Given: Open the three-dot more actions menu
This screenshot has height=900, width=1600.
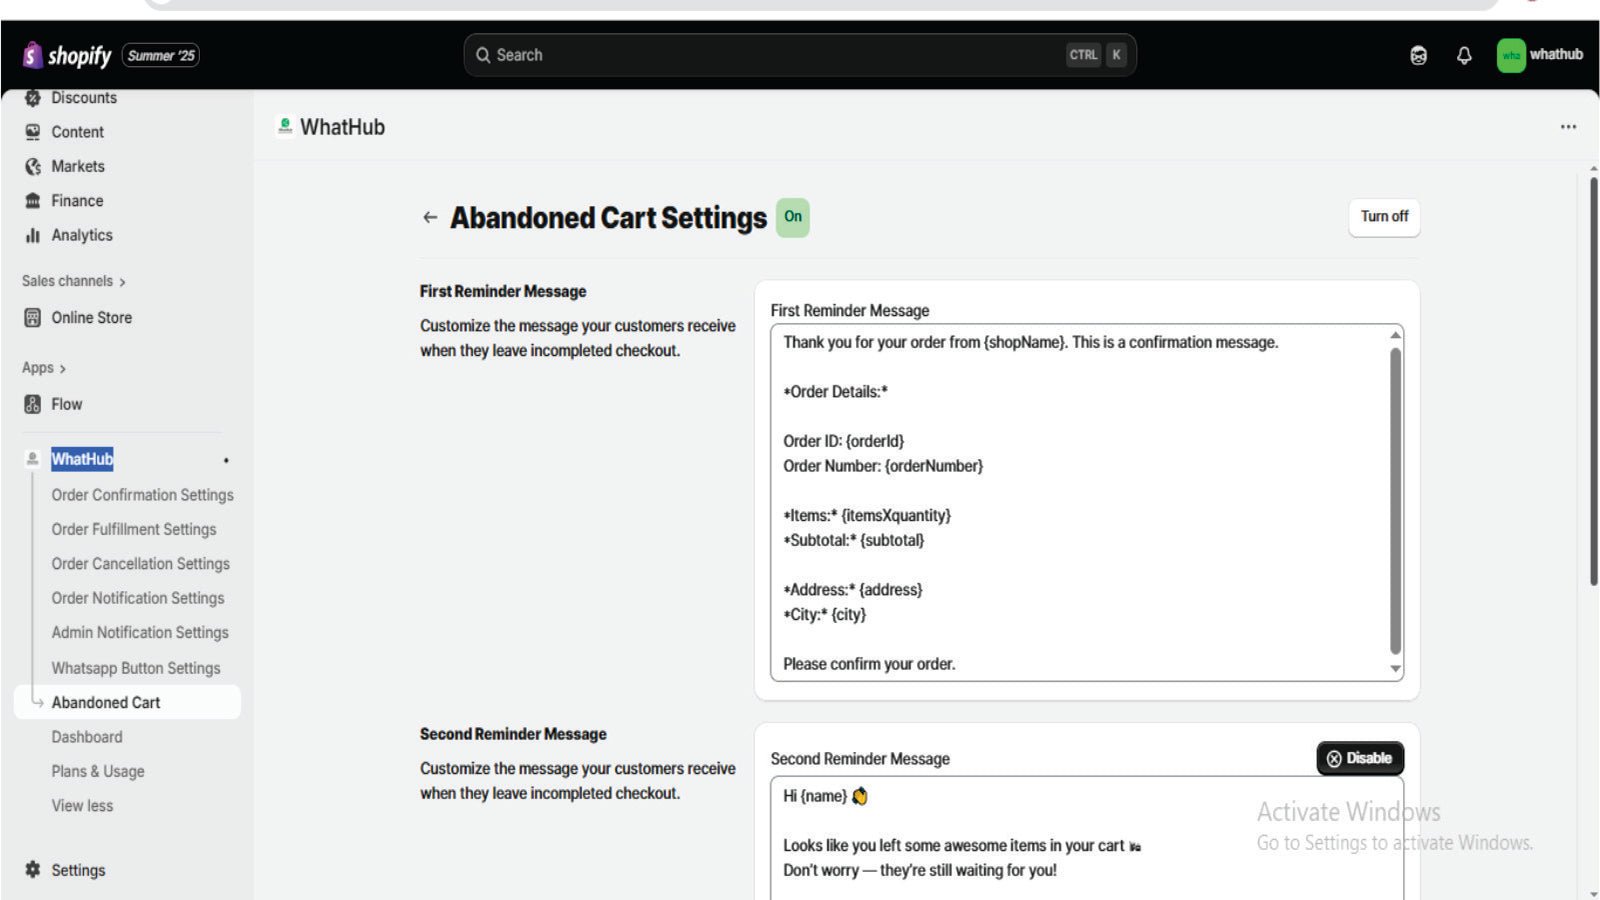Looking at the screenshot, I should [x=1567, y=127].
